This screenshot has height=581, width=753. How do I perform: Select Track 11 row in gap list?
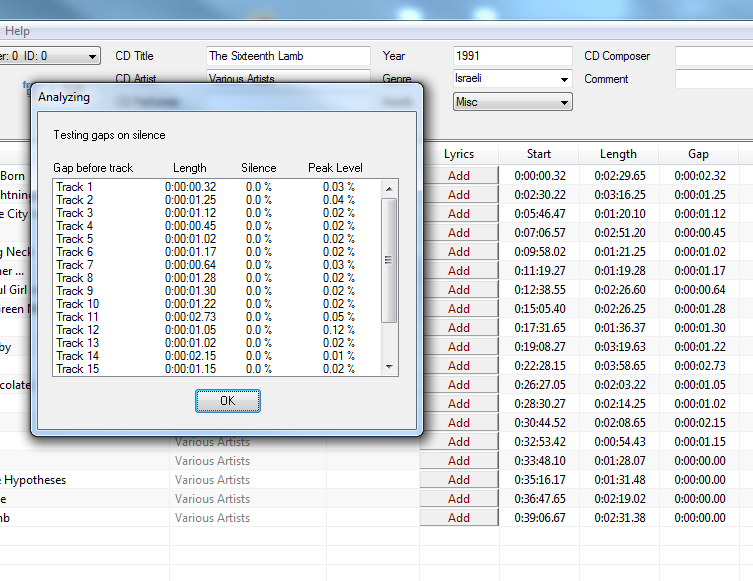pyautogui.click(x=217, y=316)
